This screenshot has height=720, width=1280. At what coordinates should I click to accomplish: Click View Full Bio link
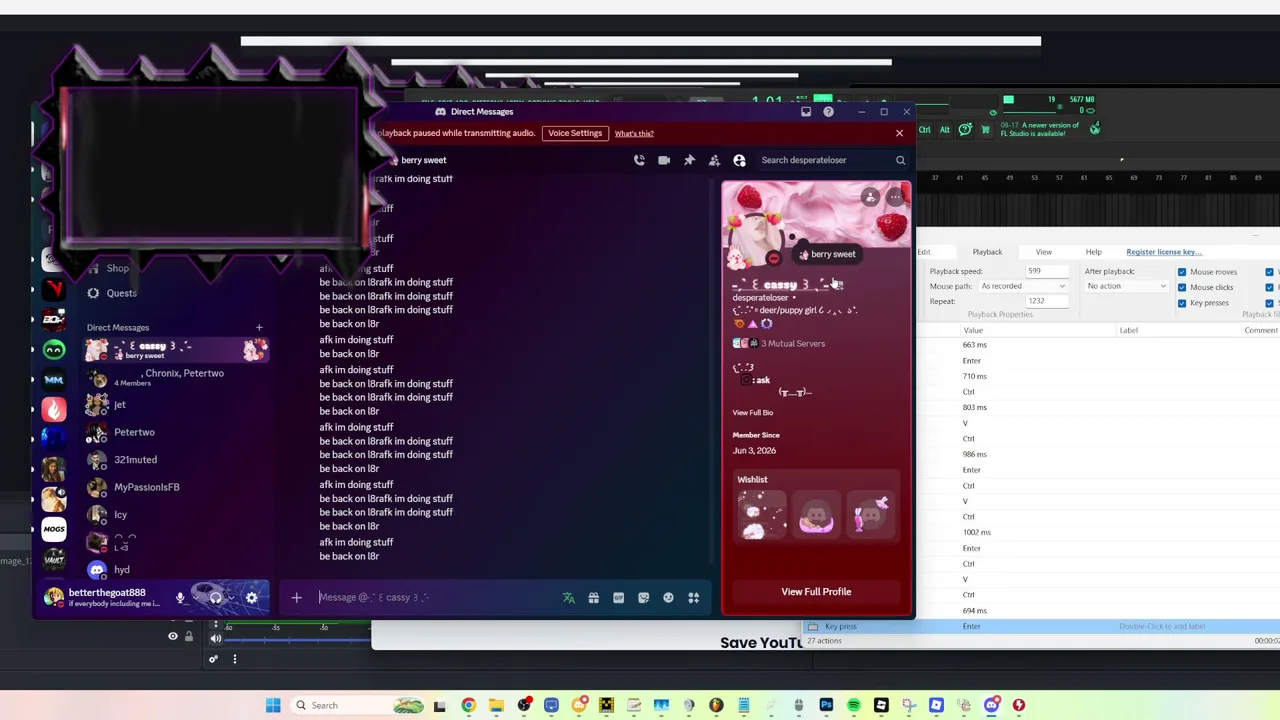(x=752, y=412)
